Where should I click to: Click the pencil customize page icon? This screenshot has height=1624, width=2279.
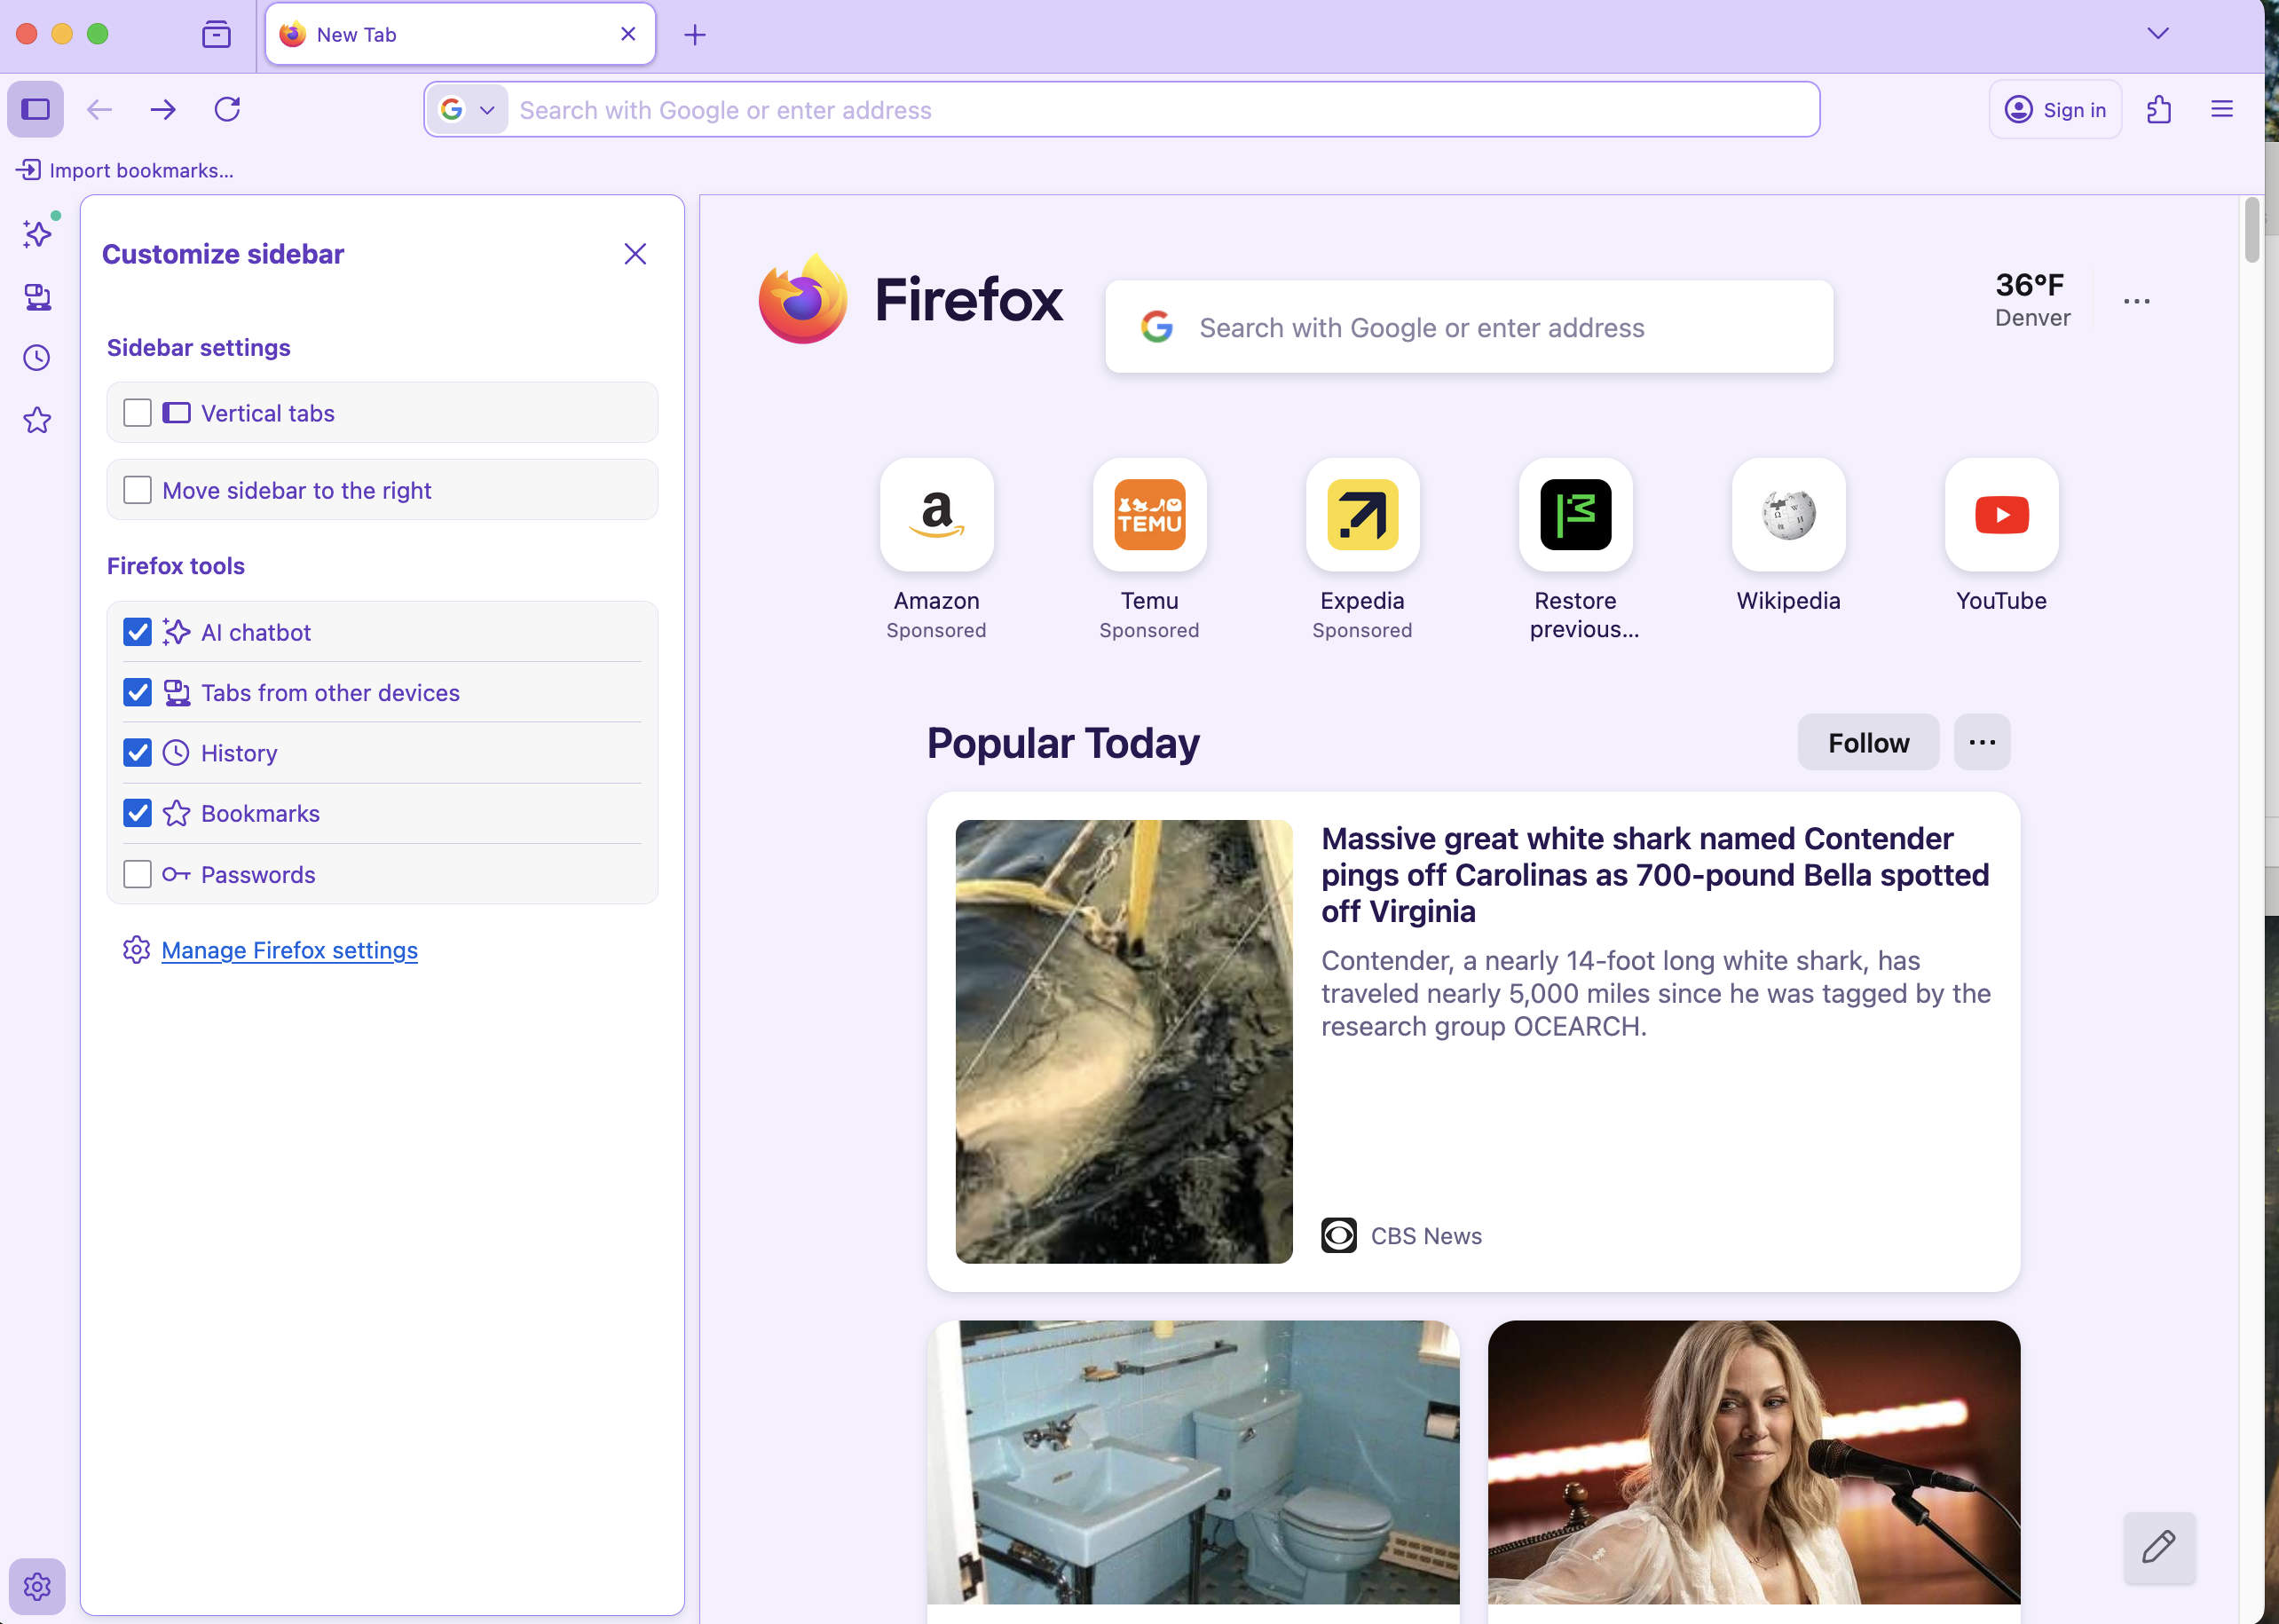point(2159,1547)
